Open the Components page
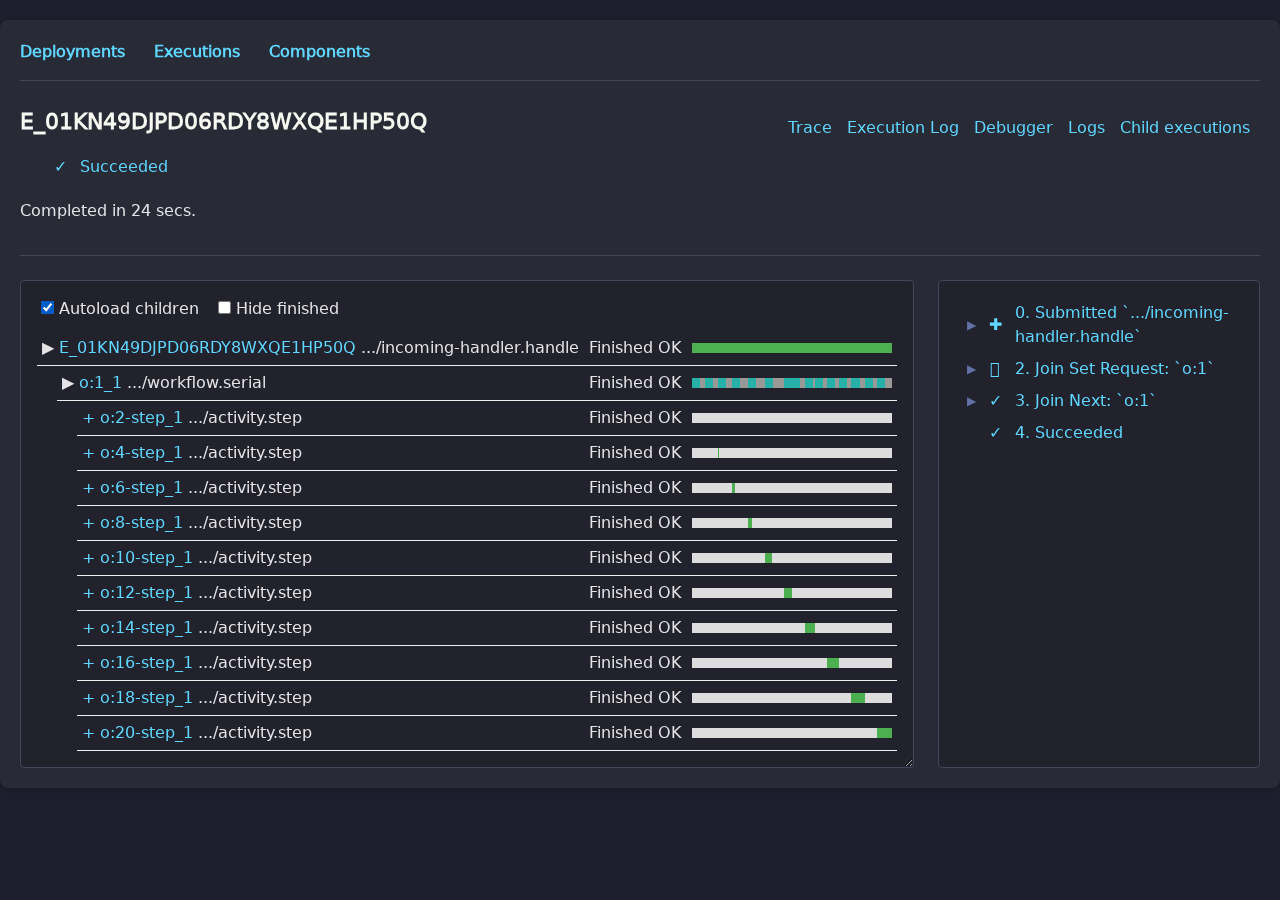Image resolution: width=1280 pixels, height=900 pixels. (x=319, y=51)
